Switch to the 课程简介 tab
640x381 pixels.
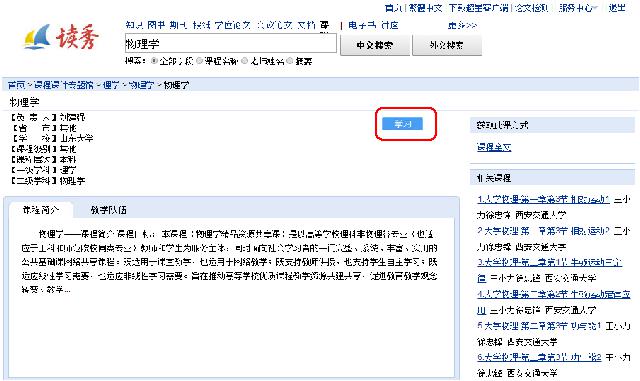[x=41, y=210]
